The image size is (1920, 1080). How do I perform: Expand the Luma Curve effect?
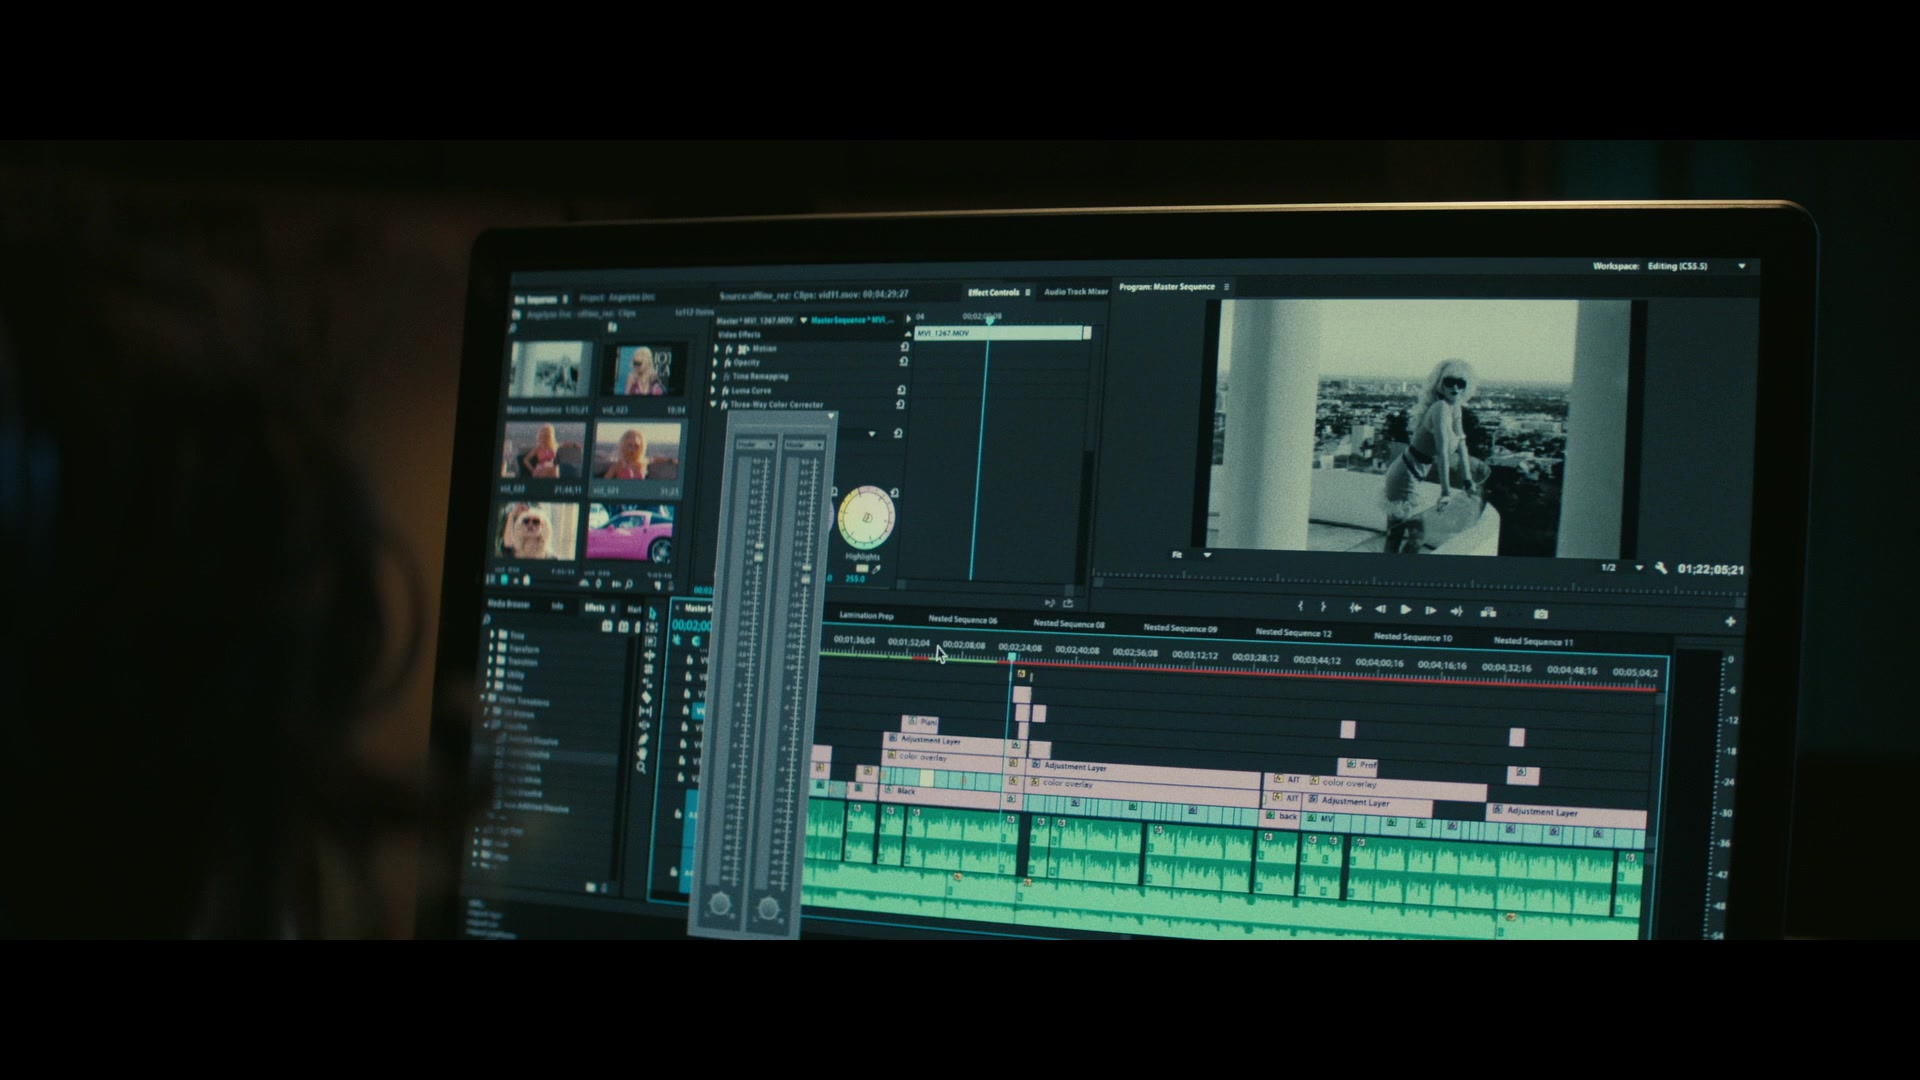[x=714, y=390]
